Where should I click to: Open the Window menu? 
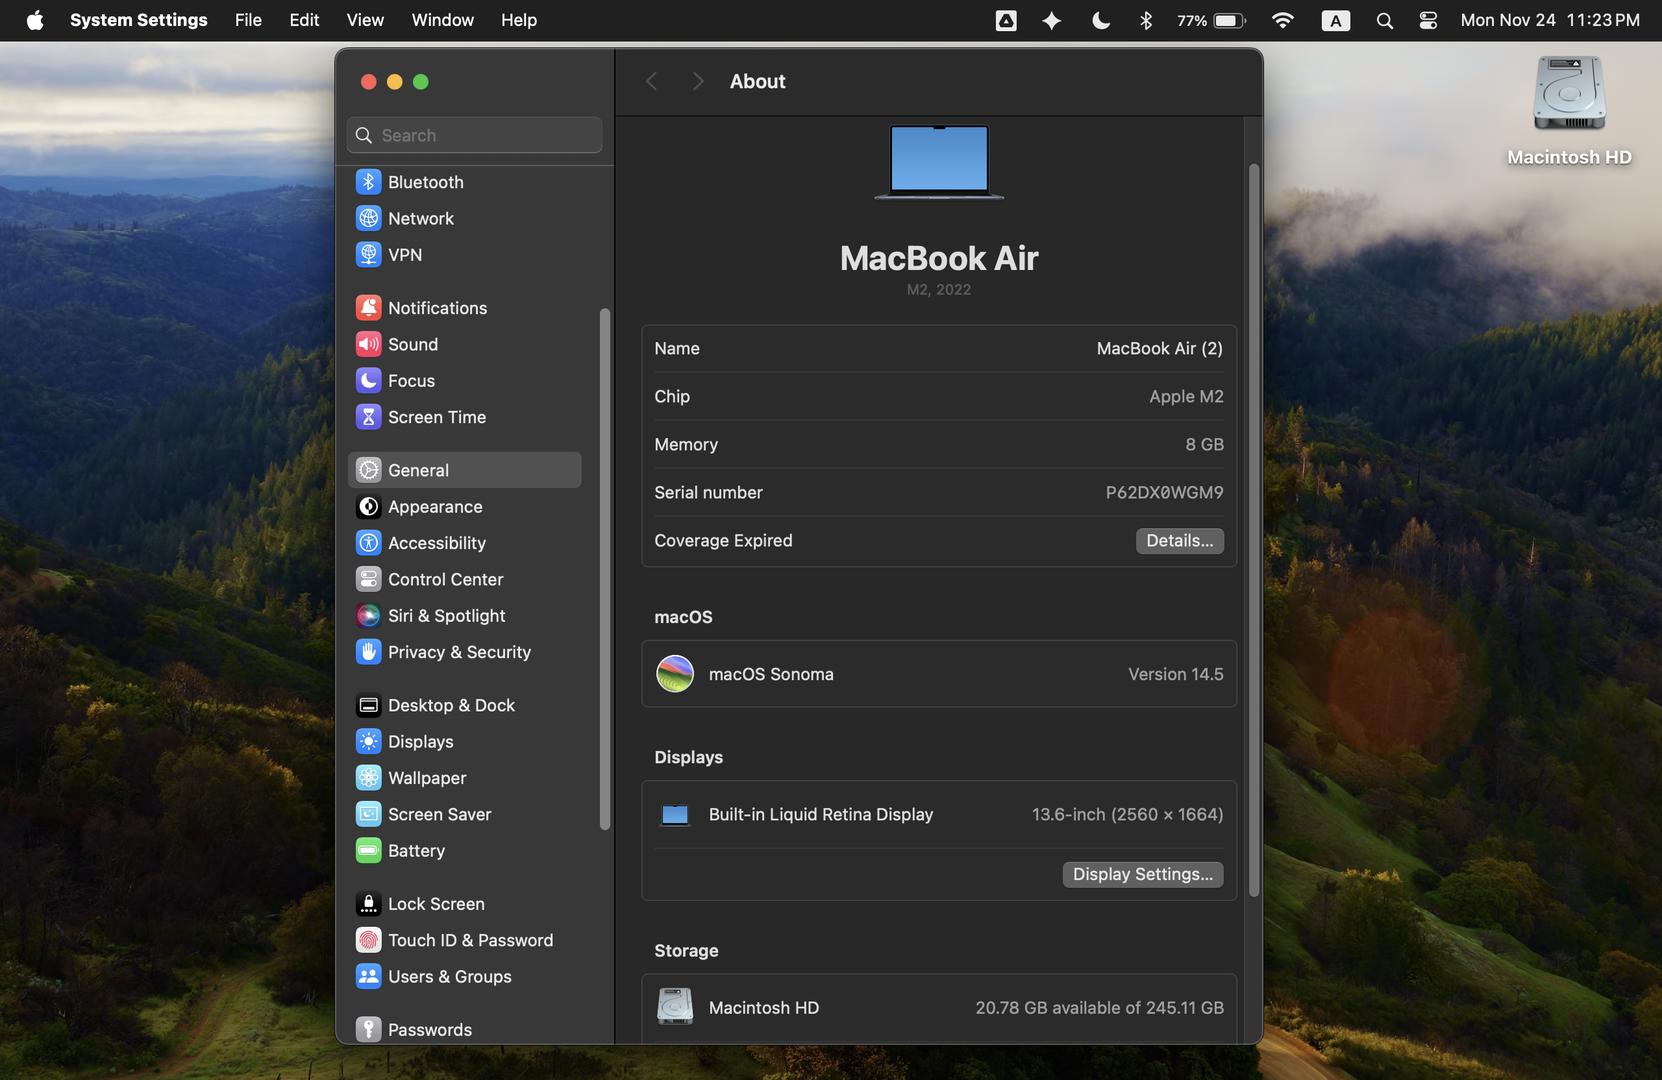pos(442,20)
